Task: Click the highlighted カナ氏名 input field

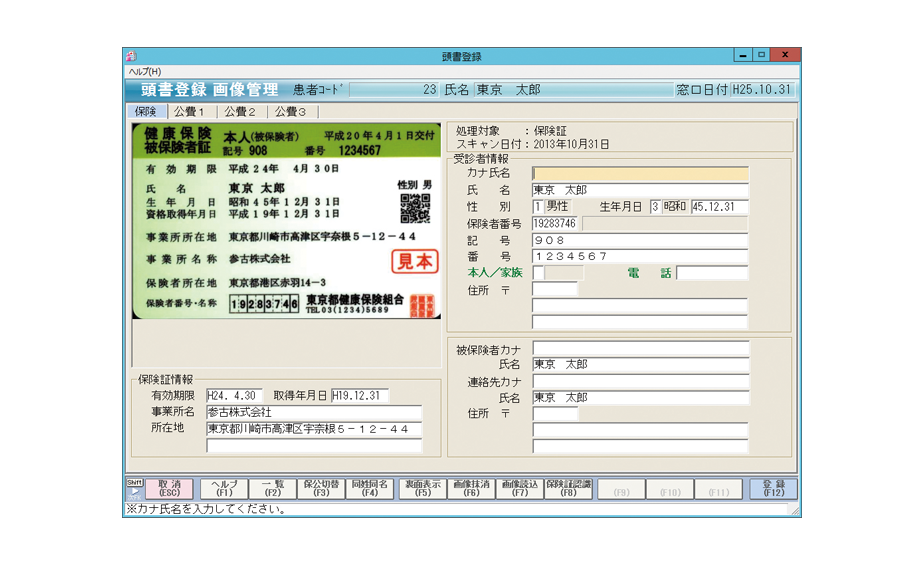Action: click(x=640, y=173)
